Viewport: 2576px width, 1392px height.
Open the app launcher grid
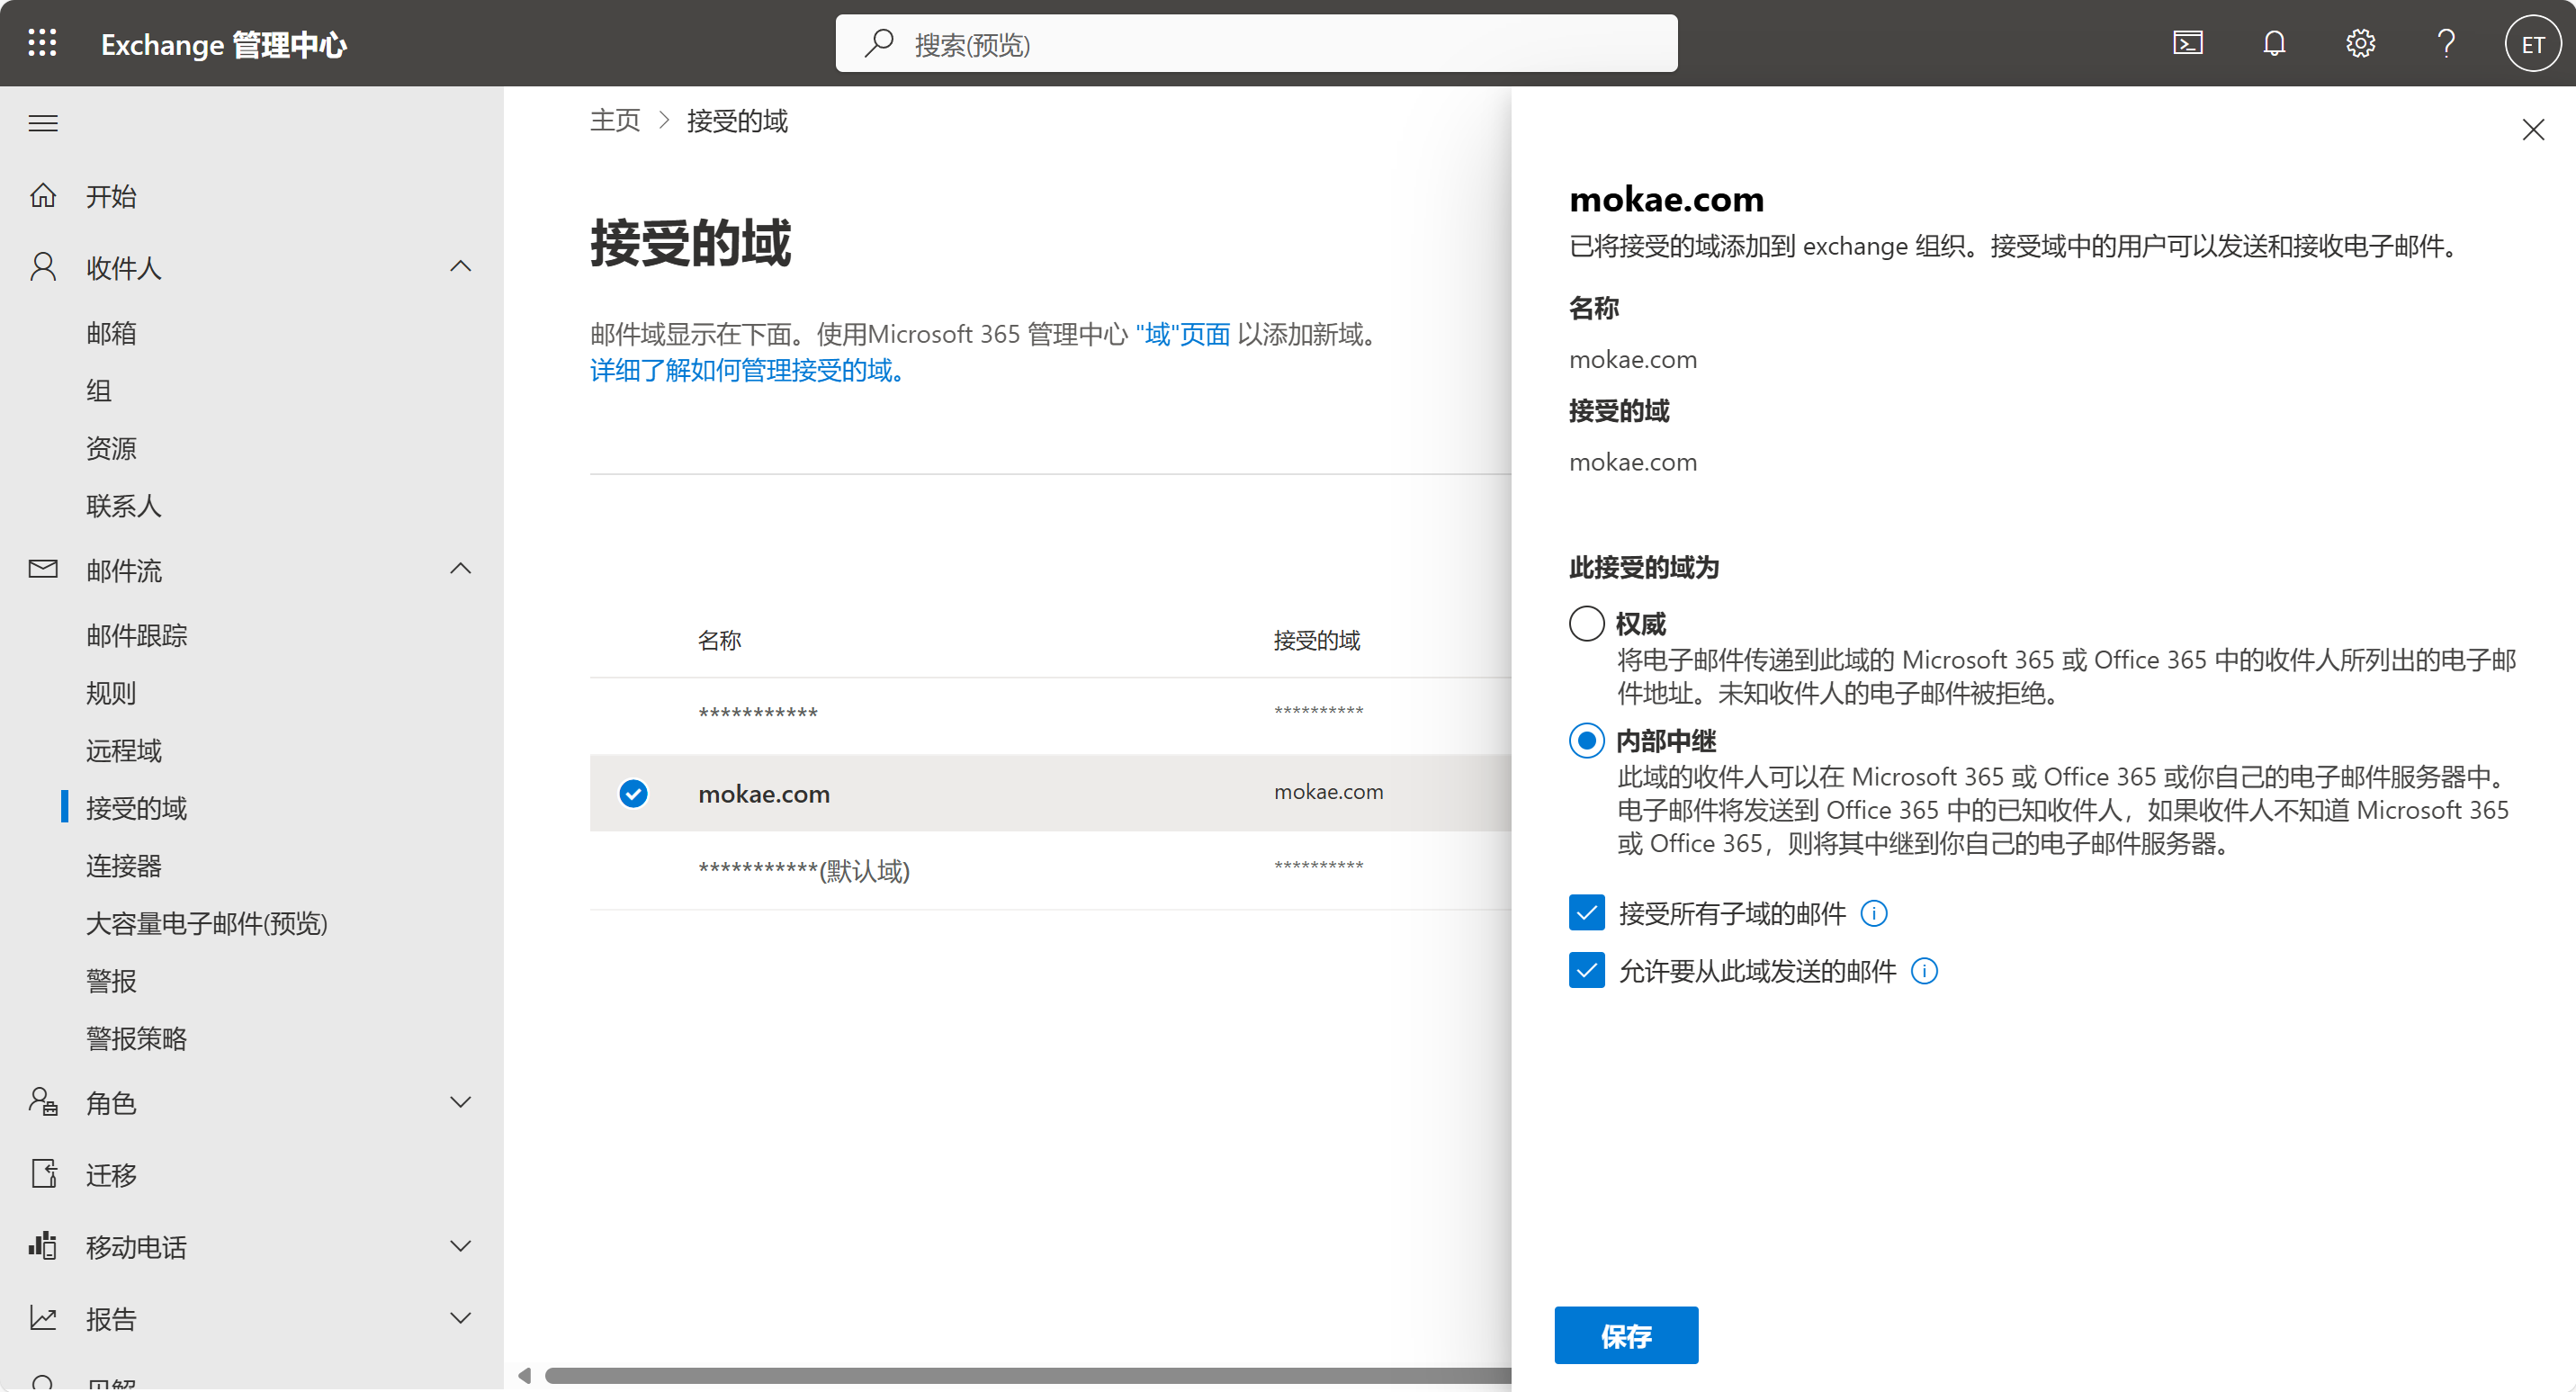pos(42,43)
